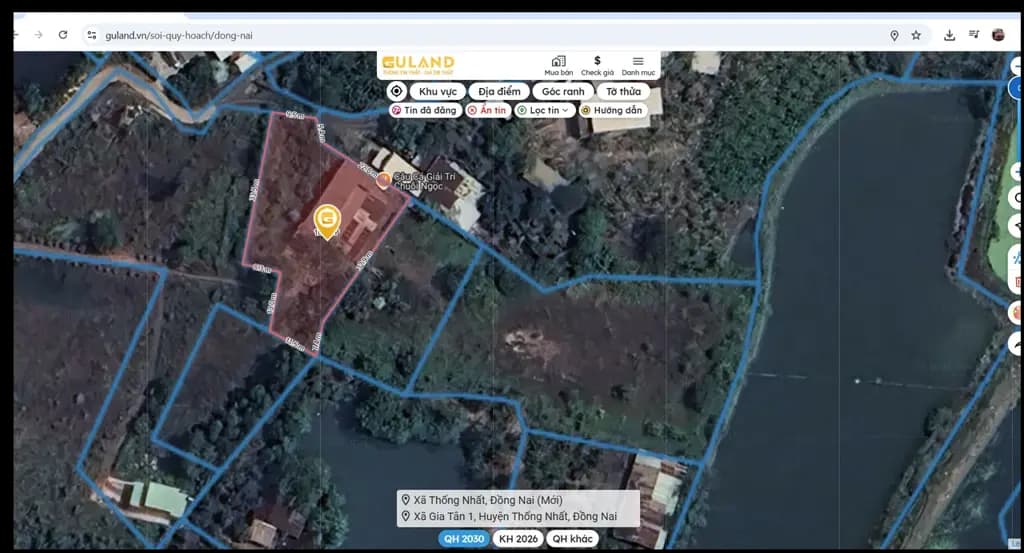Locate my position with the target icon
1024x553 pixels.
pyautogui.click(x=396, y=91)
